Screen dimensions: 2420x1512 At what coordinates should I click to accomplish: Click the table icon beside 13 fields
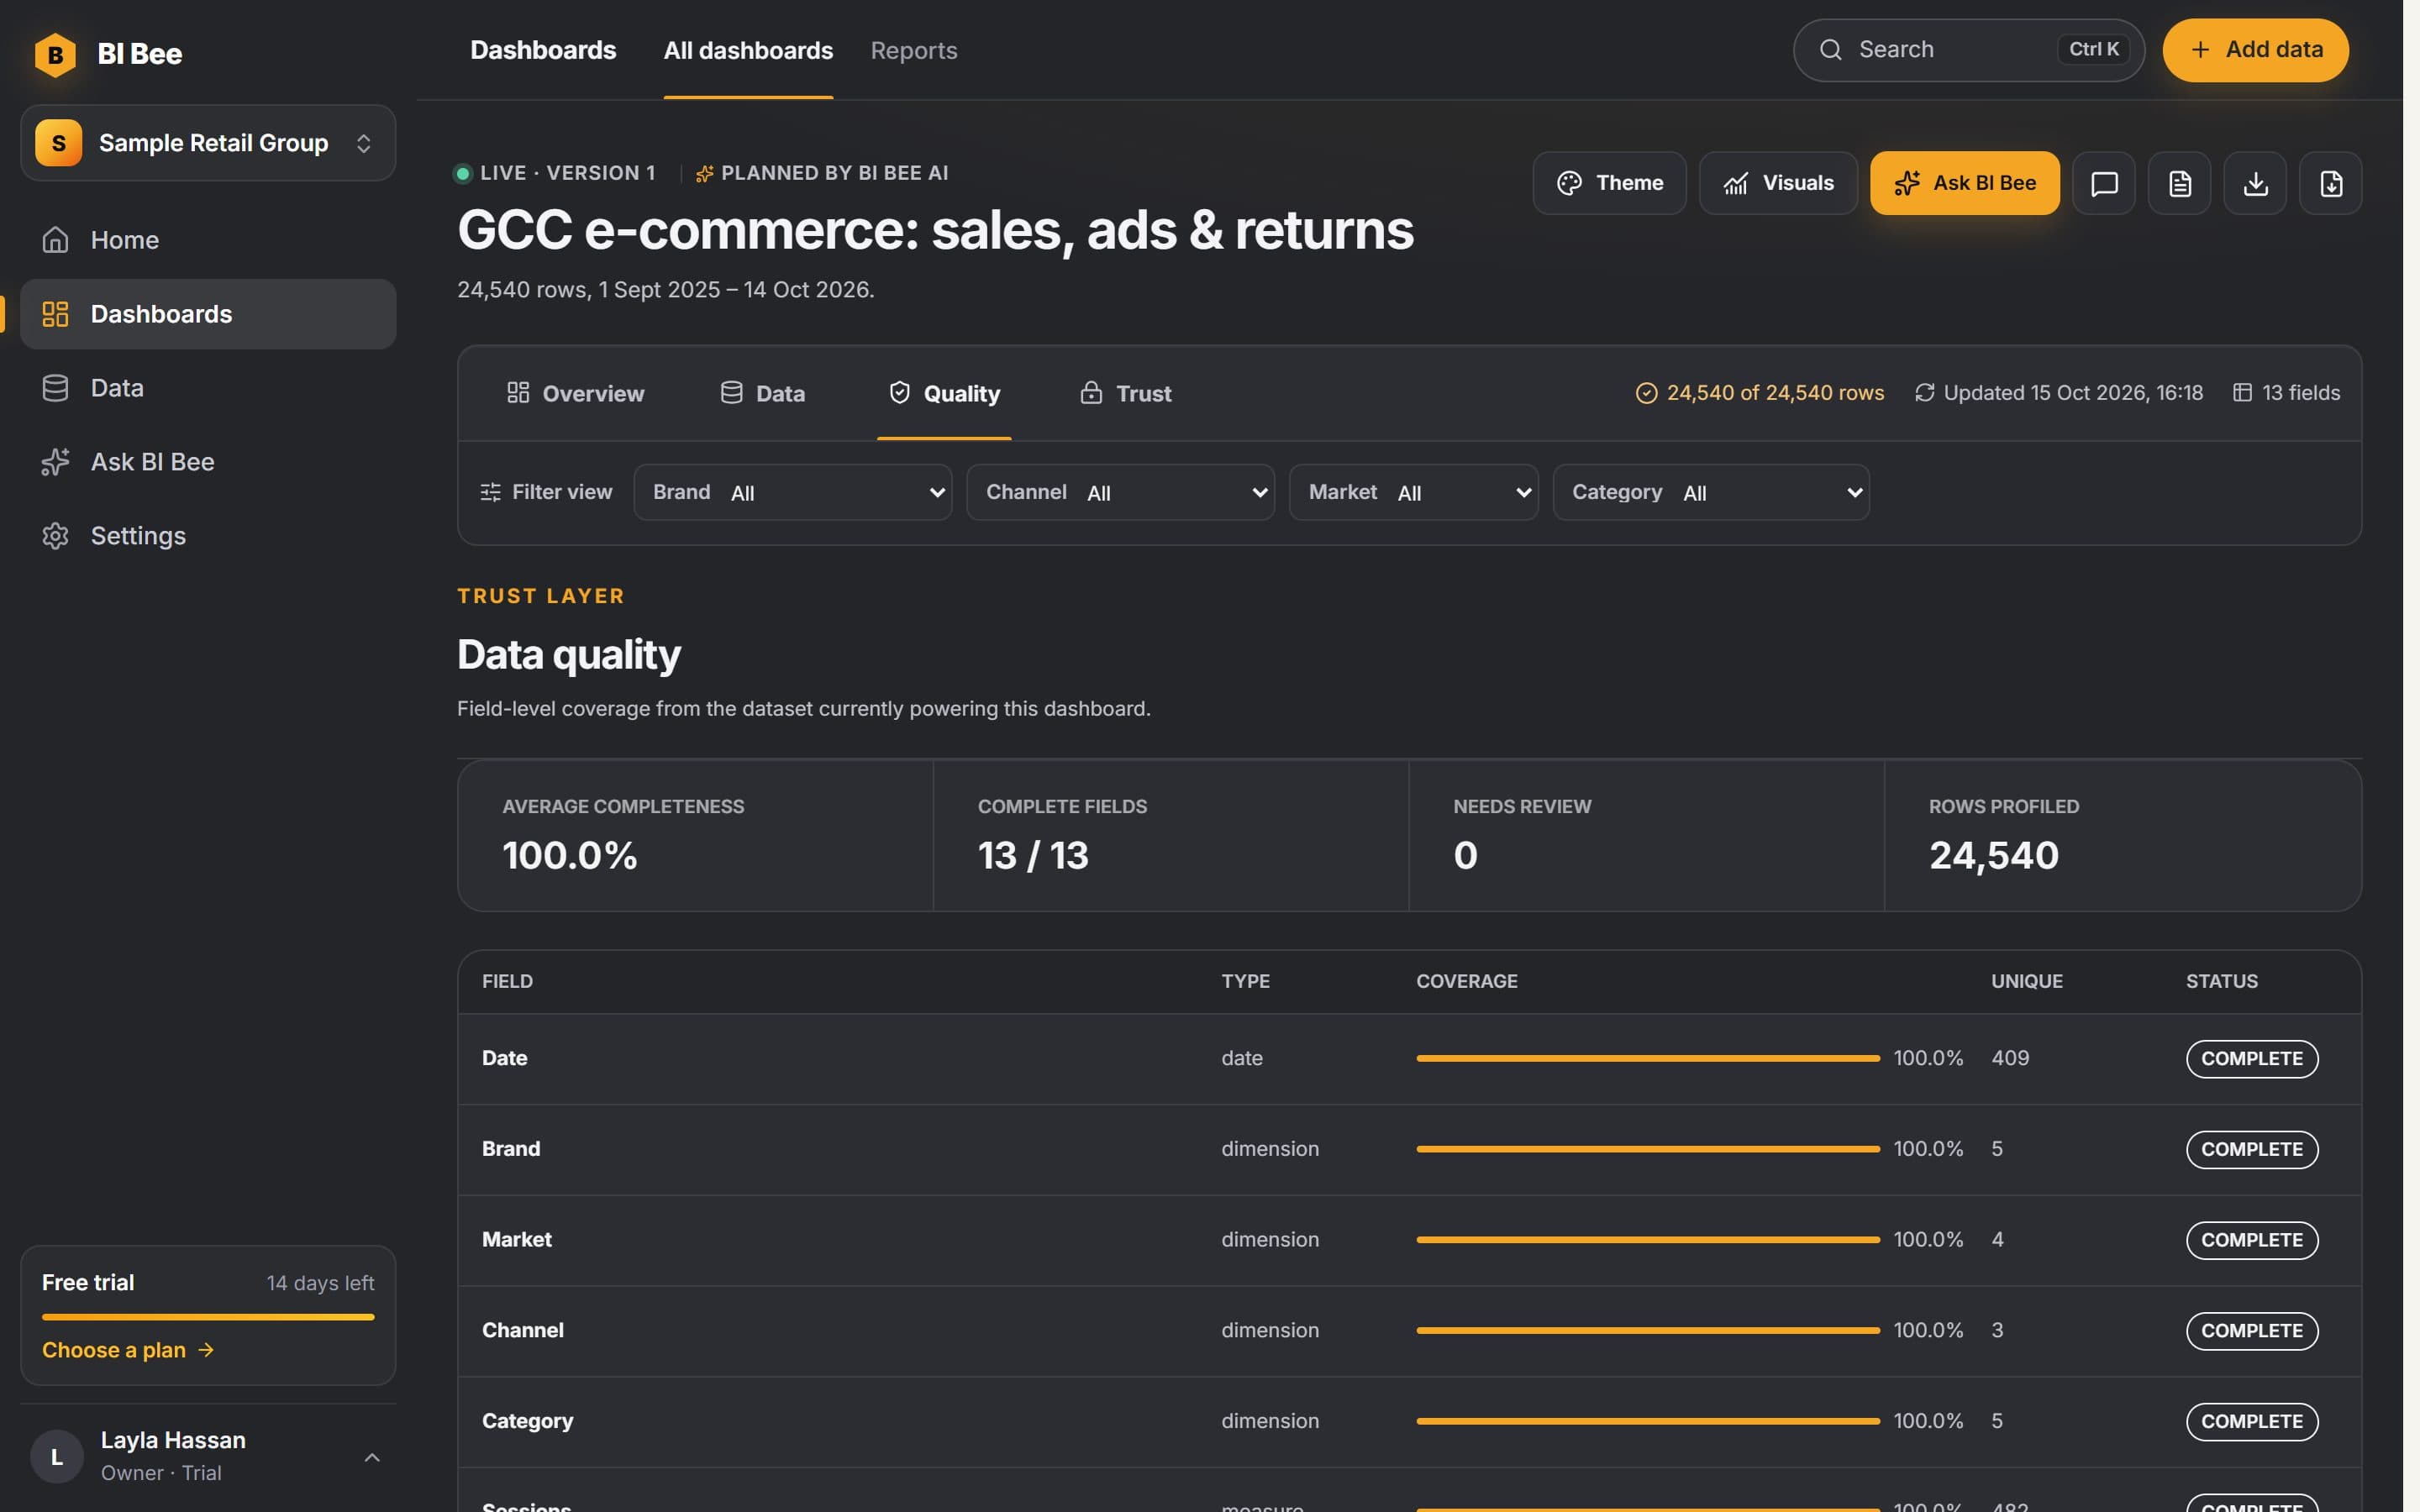pos(2242,393)
